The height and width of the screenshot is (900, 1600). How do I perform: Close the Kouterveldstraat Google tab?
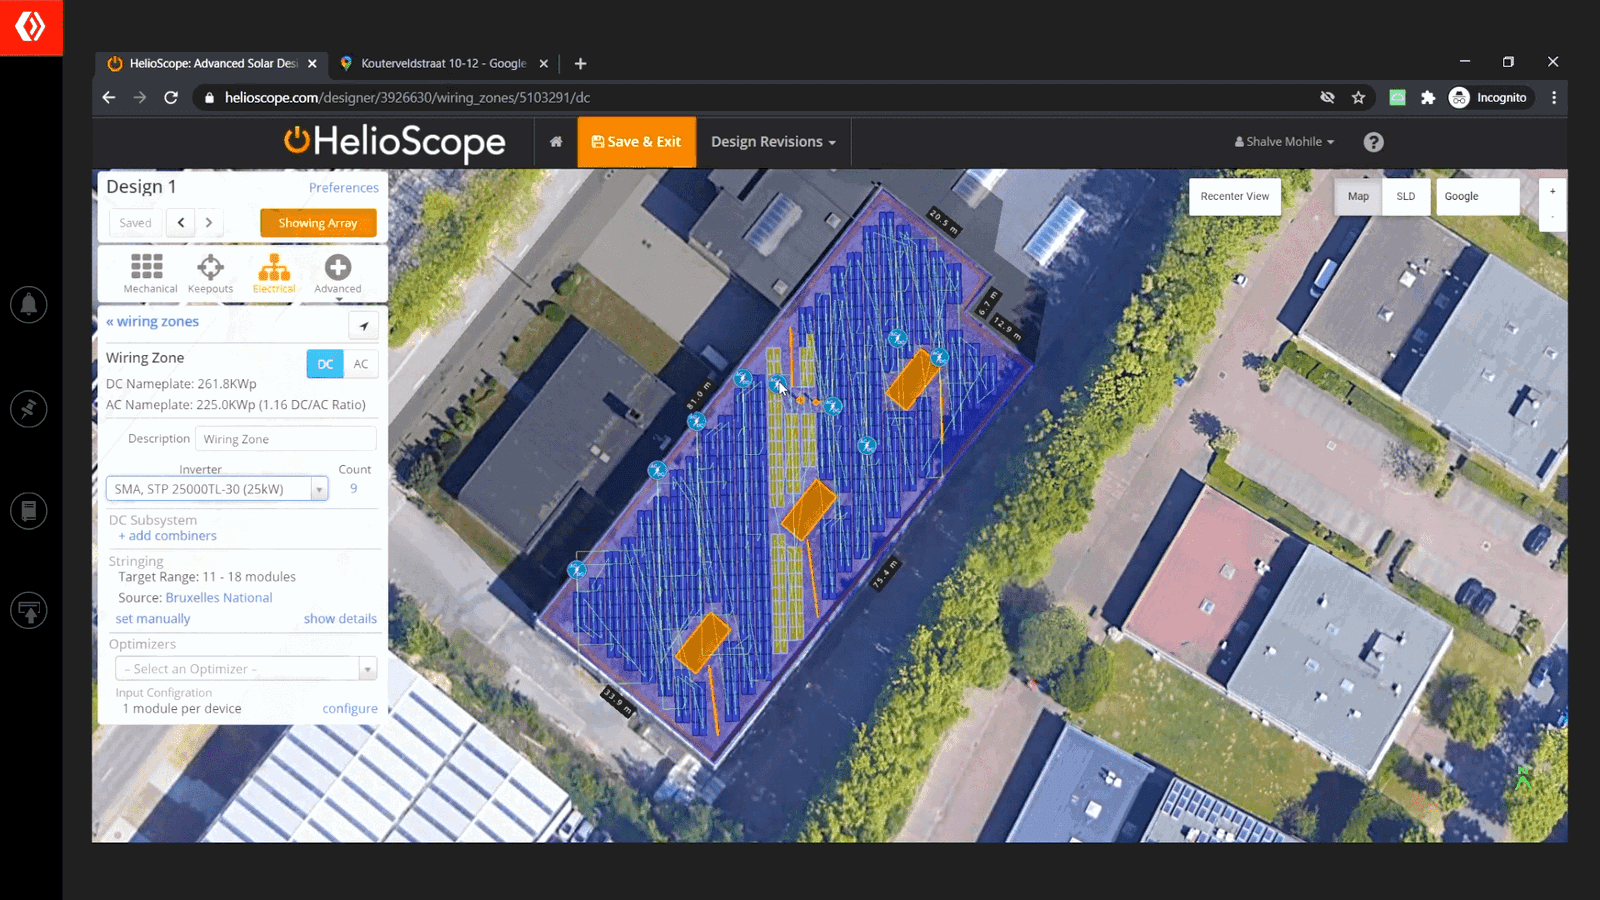(543, 63)
